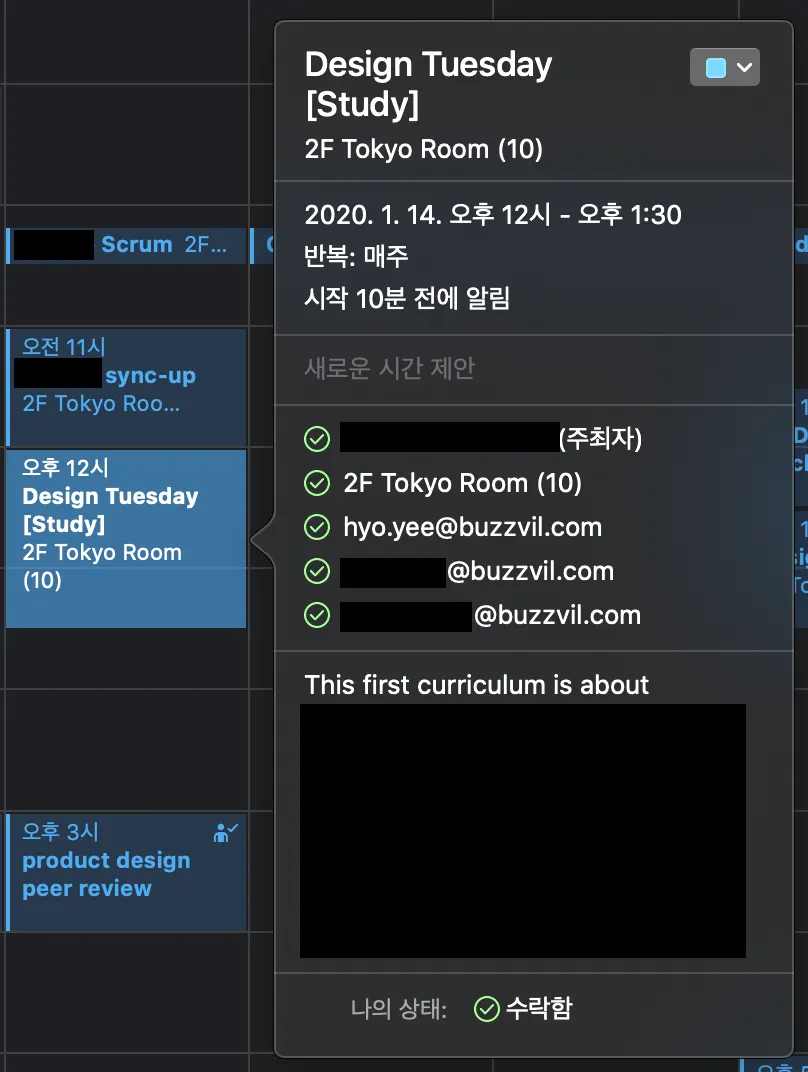Click the green check icon beside 수락함

487,1008
